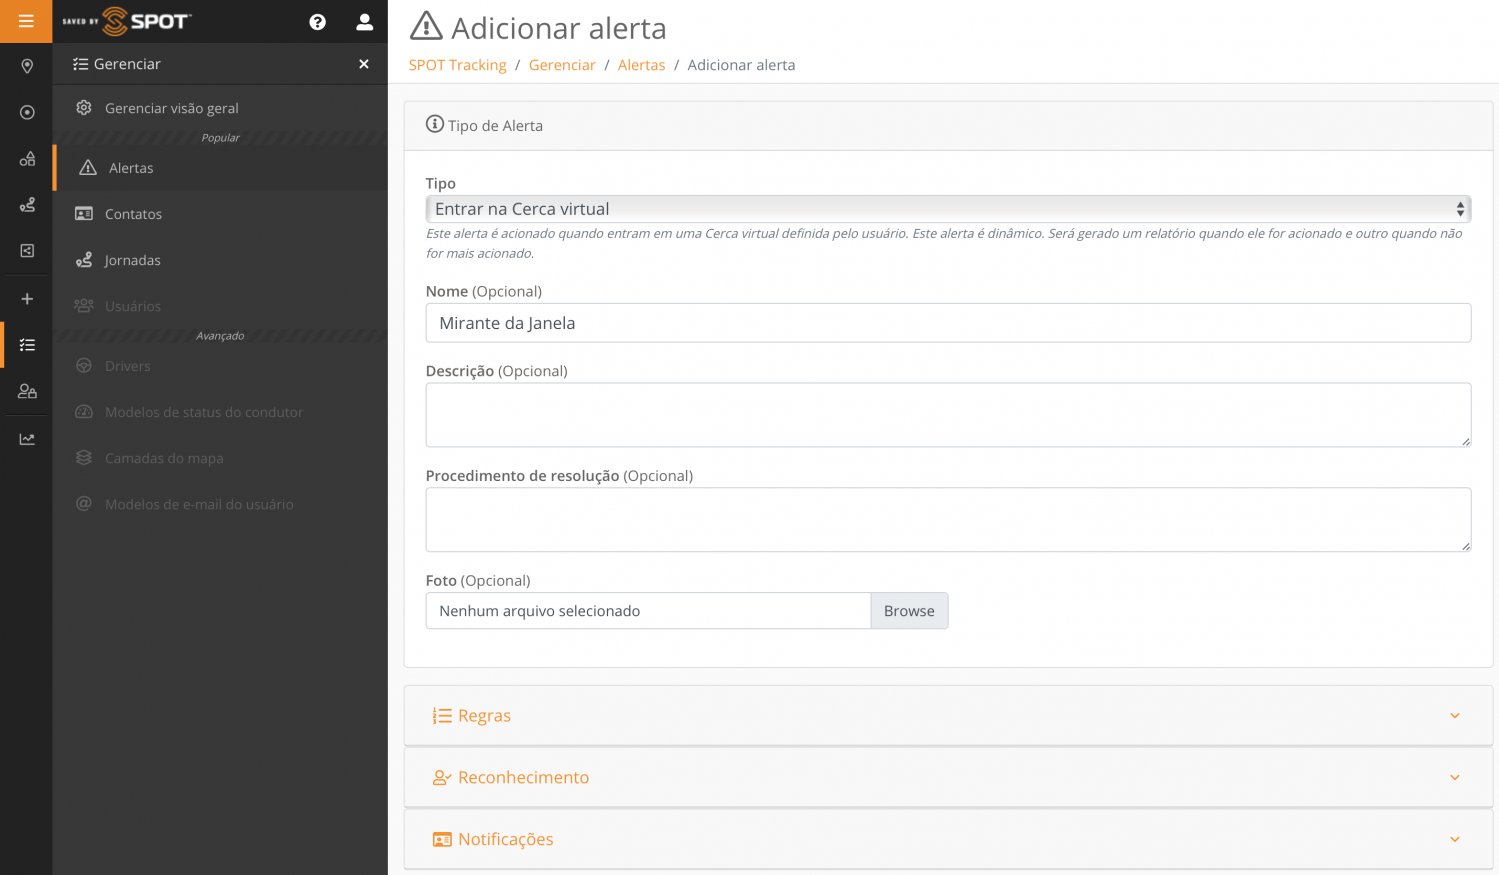The image size is (1499, 875).
Task: Click the target circle icon in rail
Action: pyautogui.click(x=27, y=113)
